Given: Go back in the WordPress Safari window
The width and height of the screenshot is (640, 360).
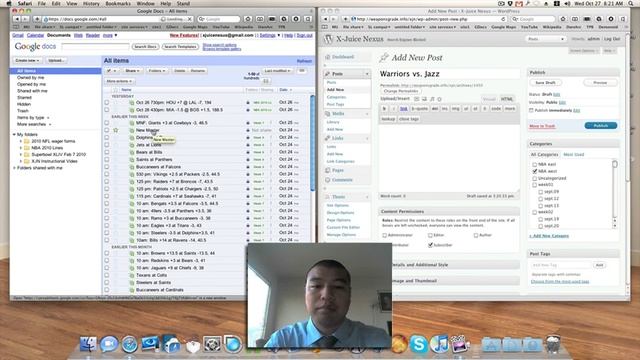Looking at the screenshot, I should [325, 19].
